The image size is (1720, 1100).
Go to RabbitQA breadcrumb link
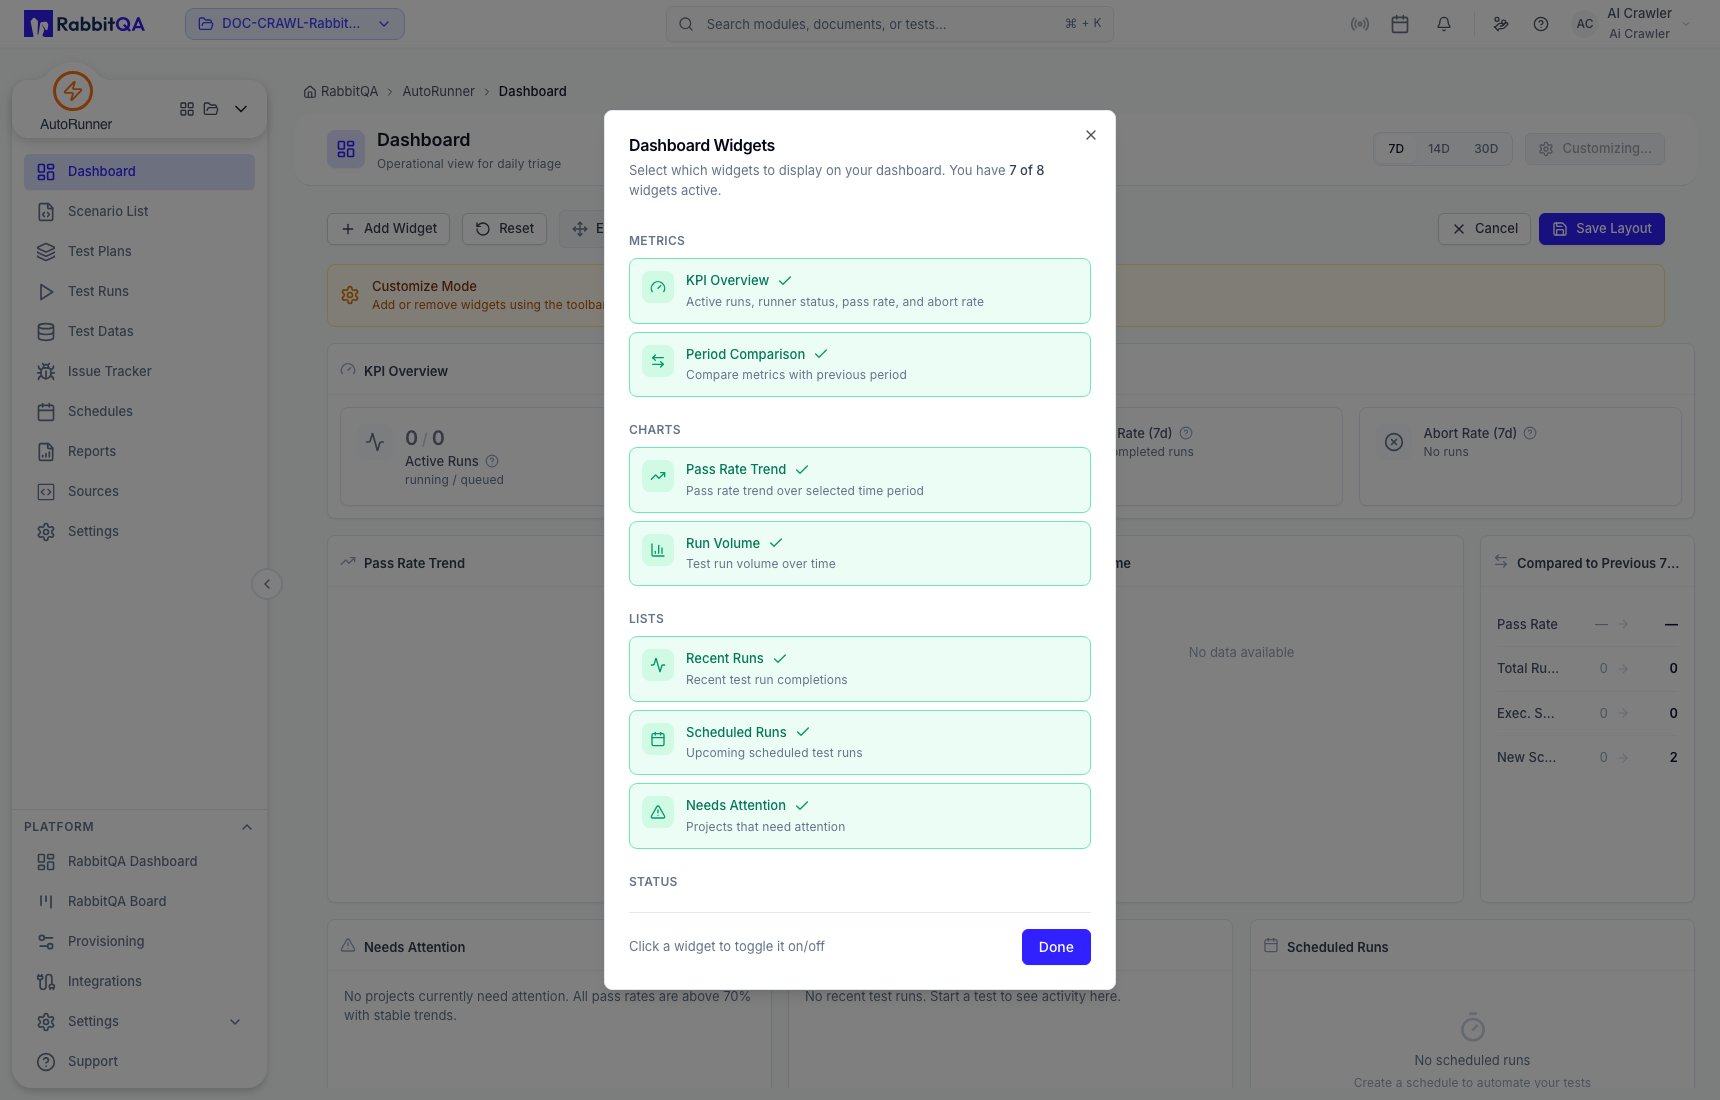coord(341,91)
